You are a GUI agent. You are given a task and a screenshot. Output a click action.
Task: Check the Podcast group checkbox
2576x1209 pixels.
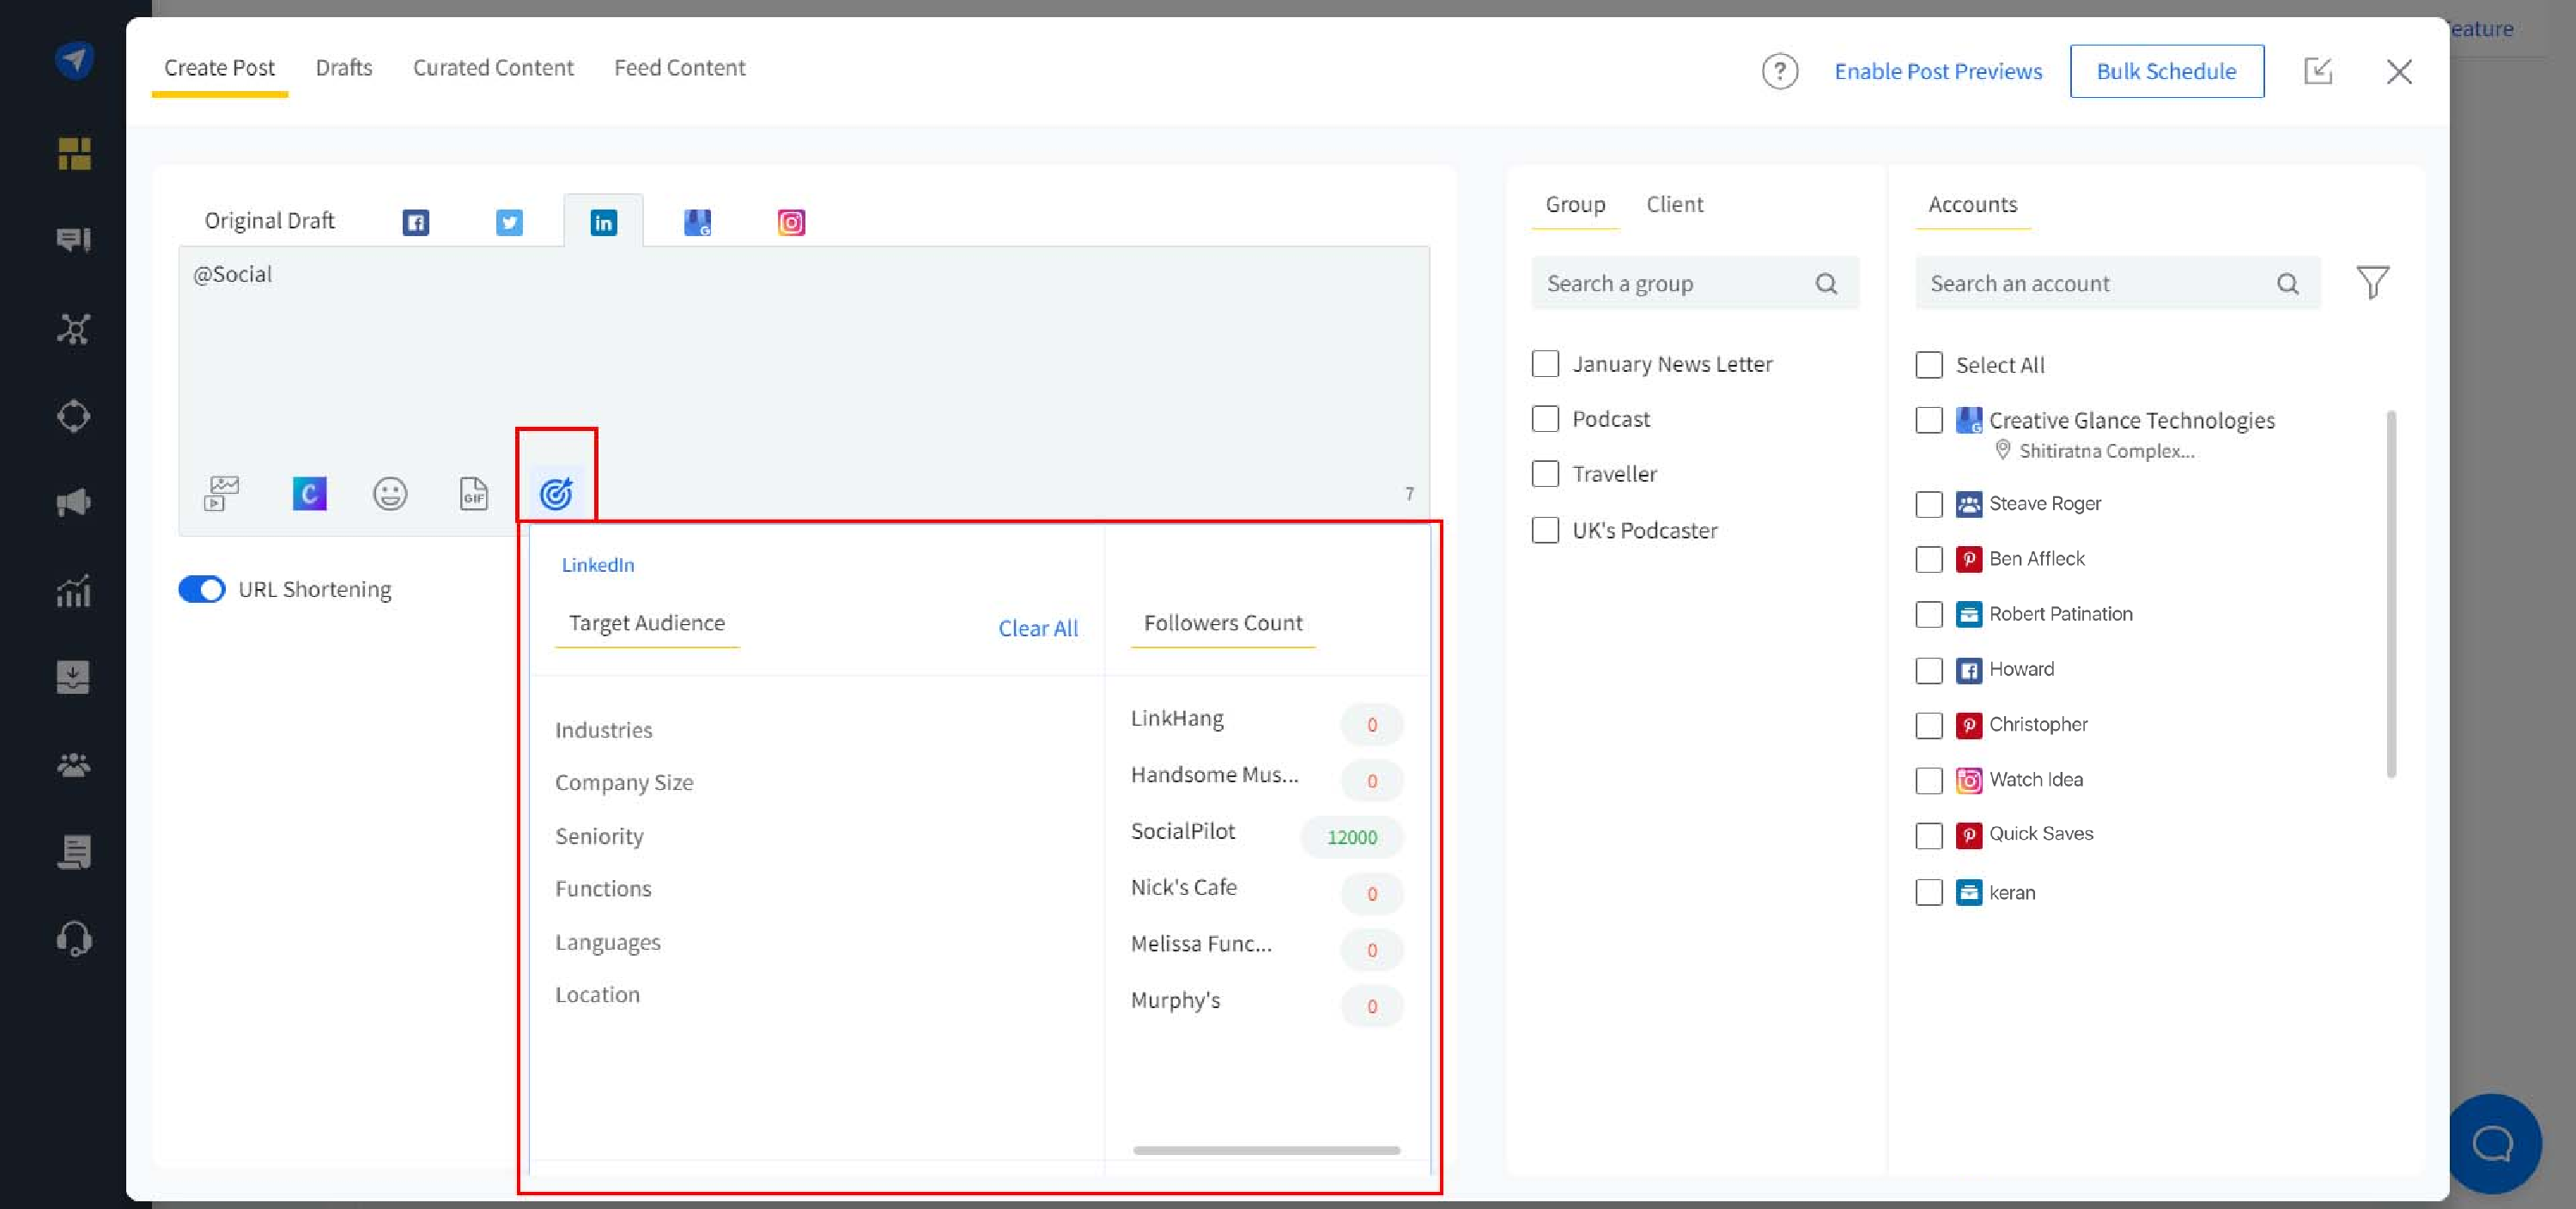point(1545,418)
